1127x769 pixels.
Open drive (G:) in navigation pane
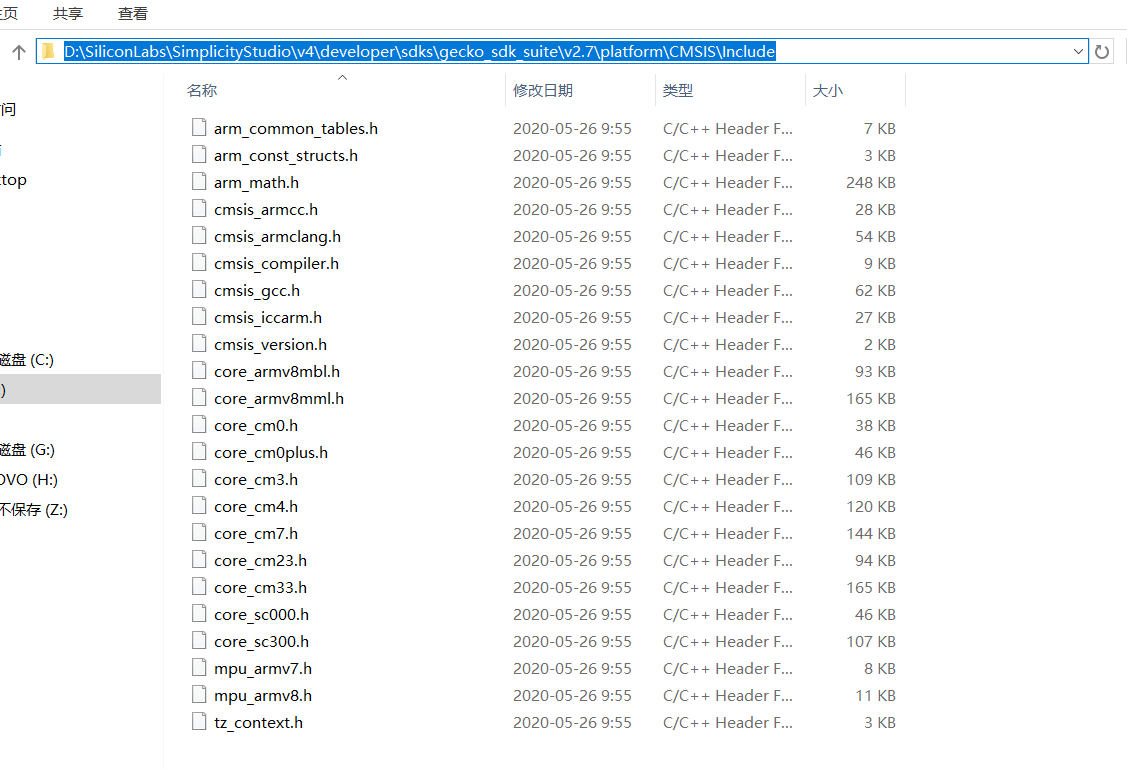pos(27,450)
